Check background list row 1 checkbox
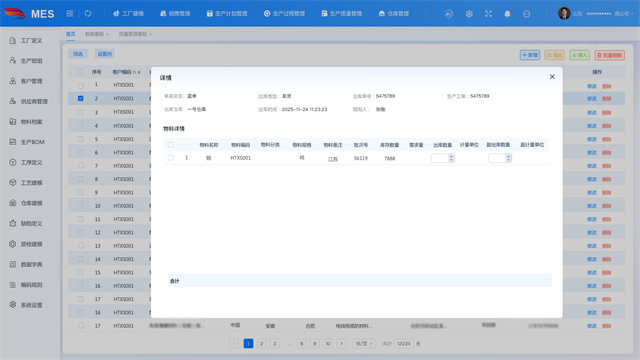 [80, 85]
